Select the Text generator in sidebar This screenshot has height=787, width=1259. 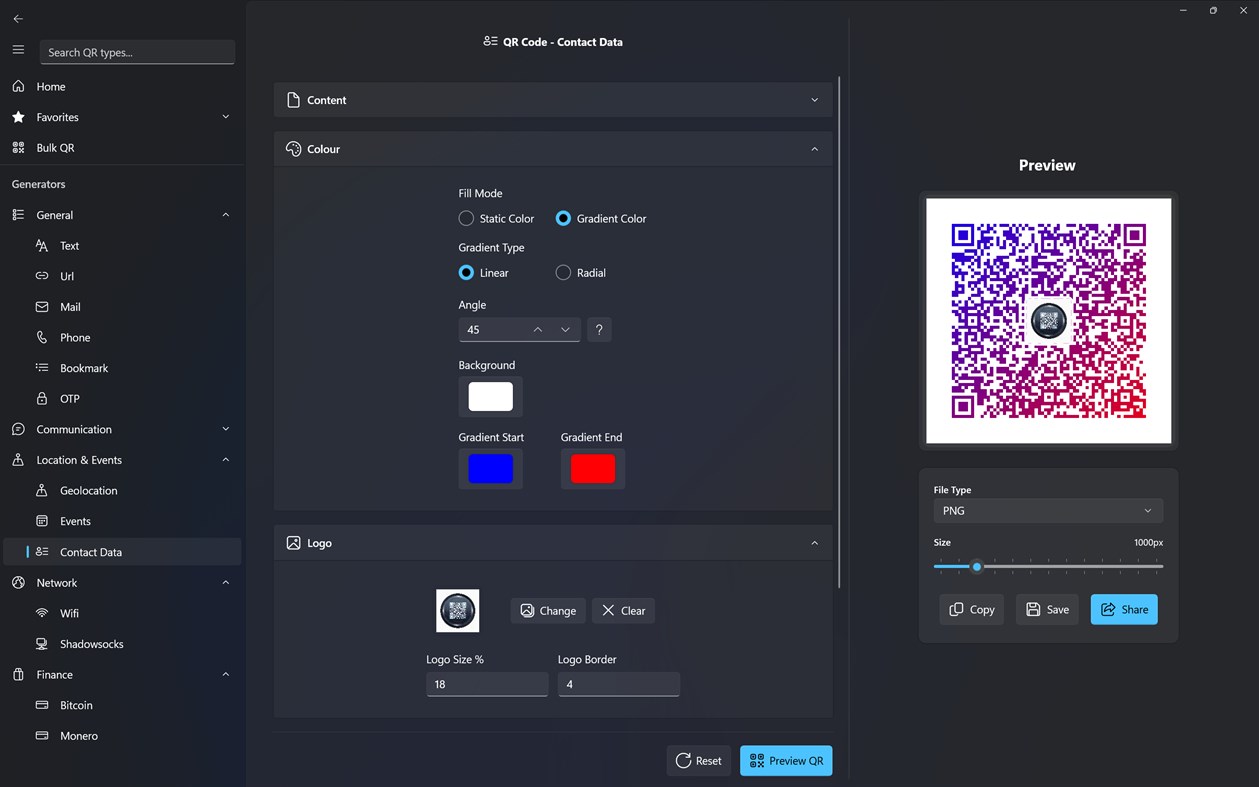pyautogui.click(x=70, y=245)
